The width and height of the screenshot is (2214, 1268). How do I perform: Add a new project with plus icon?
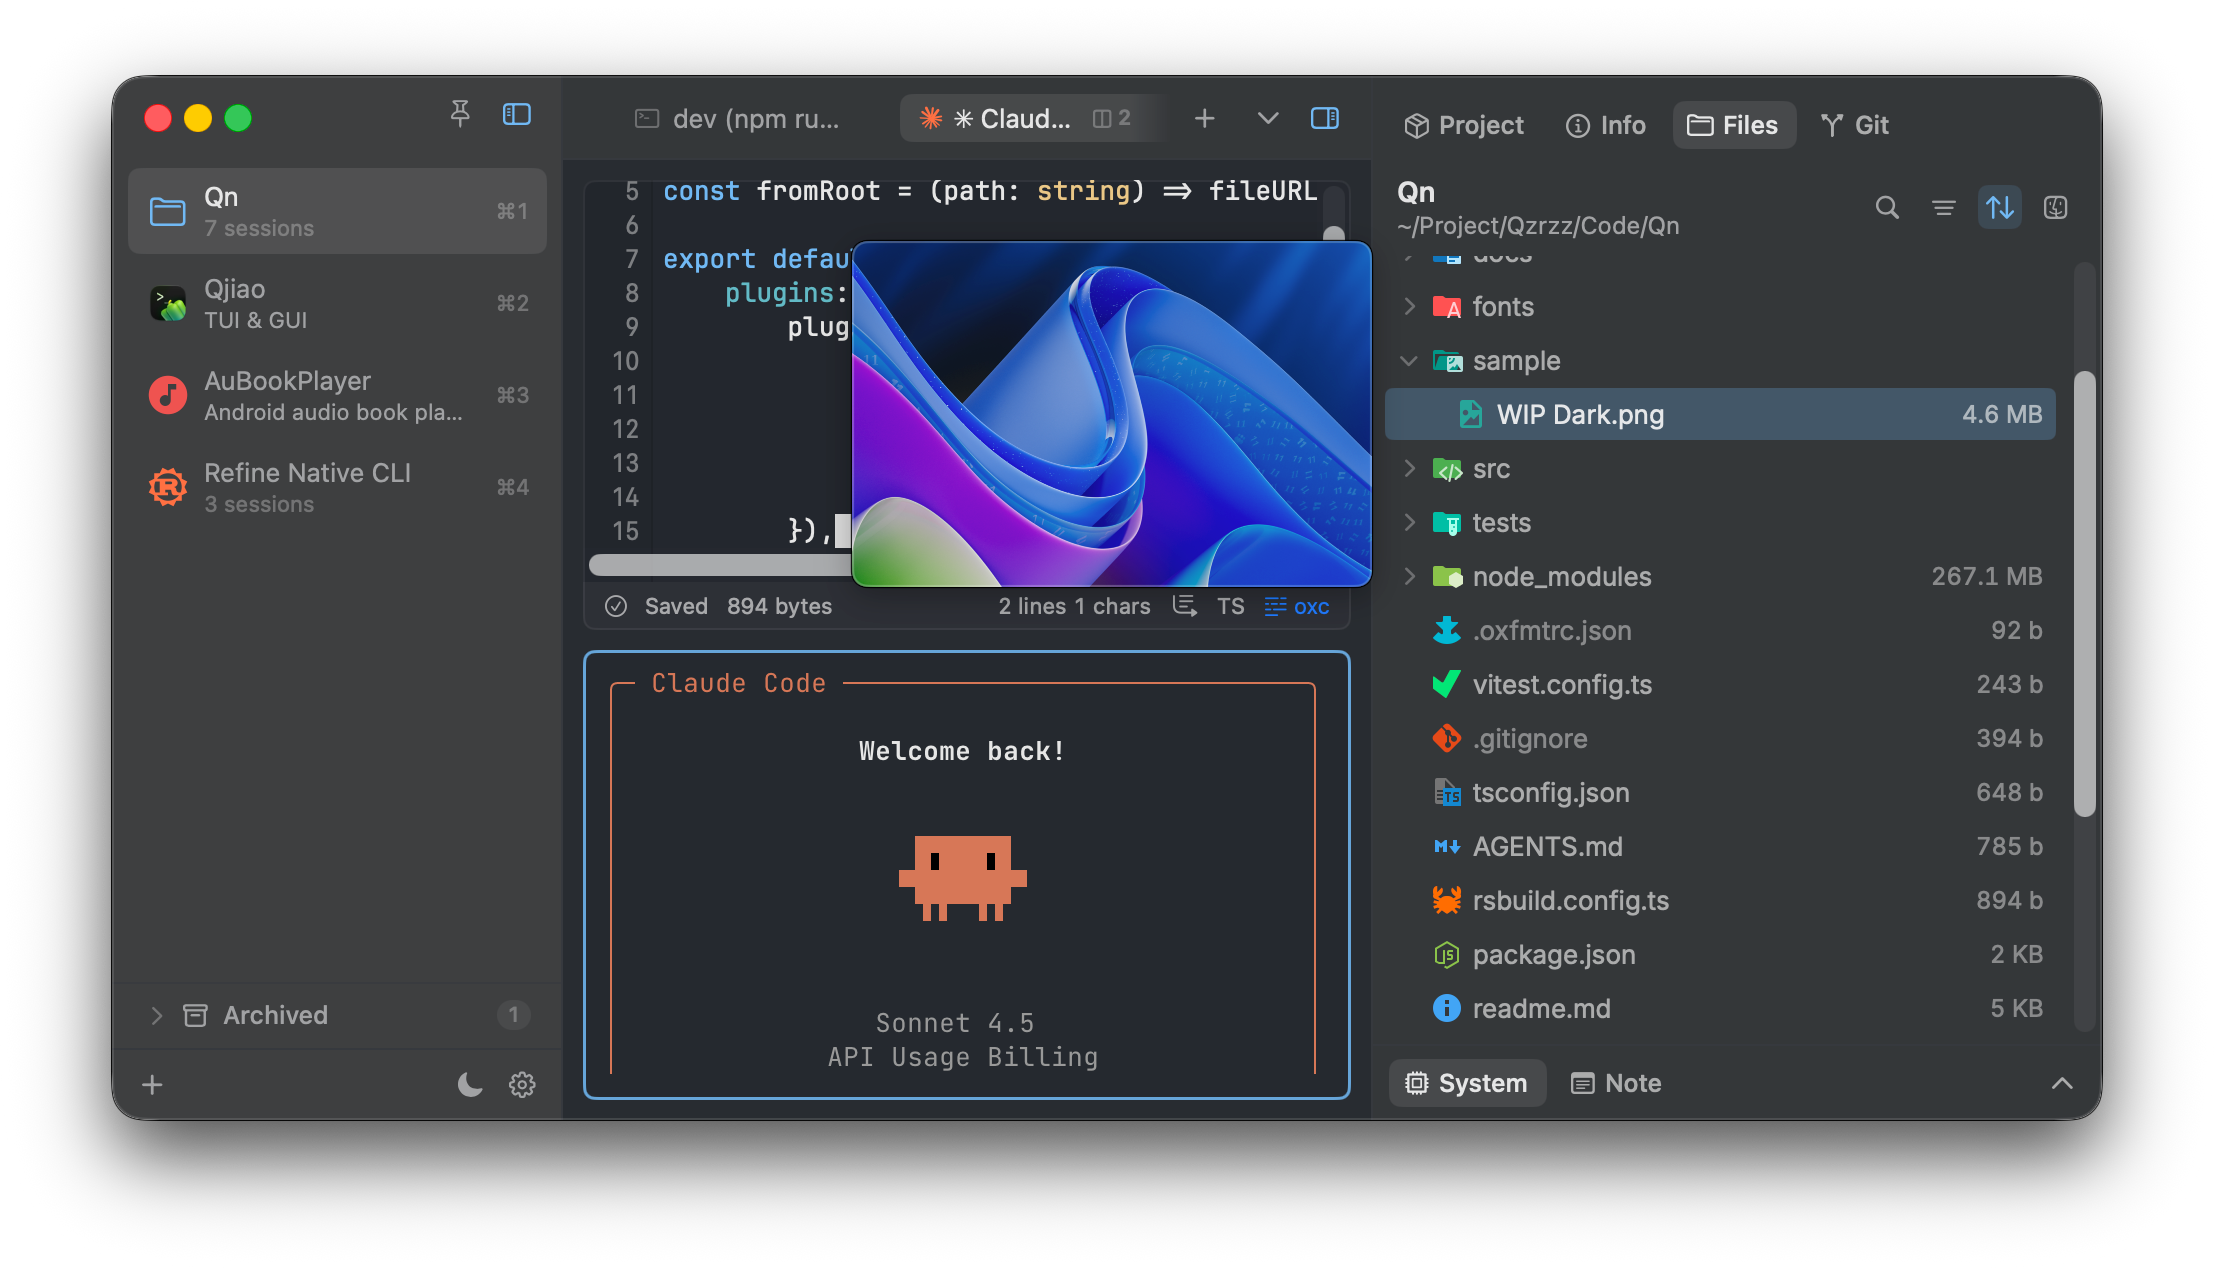point(152,1085)
